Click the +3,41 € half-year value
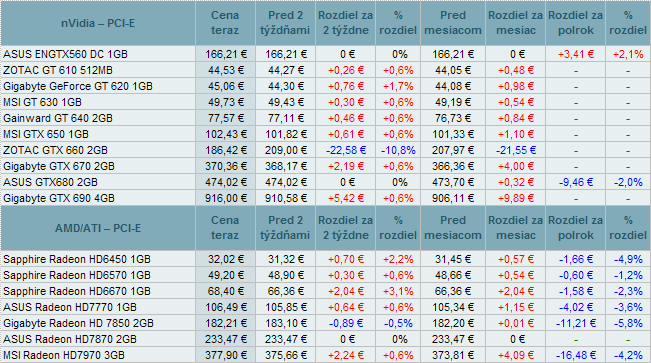 (575, 54)
